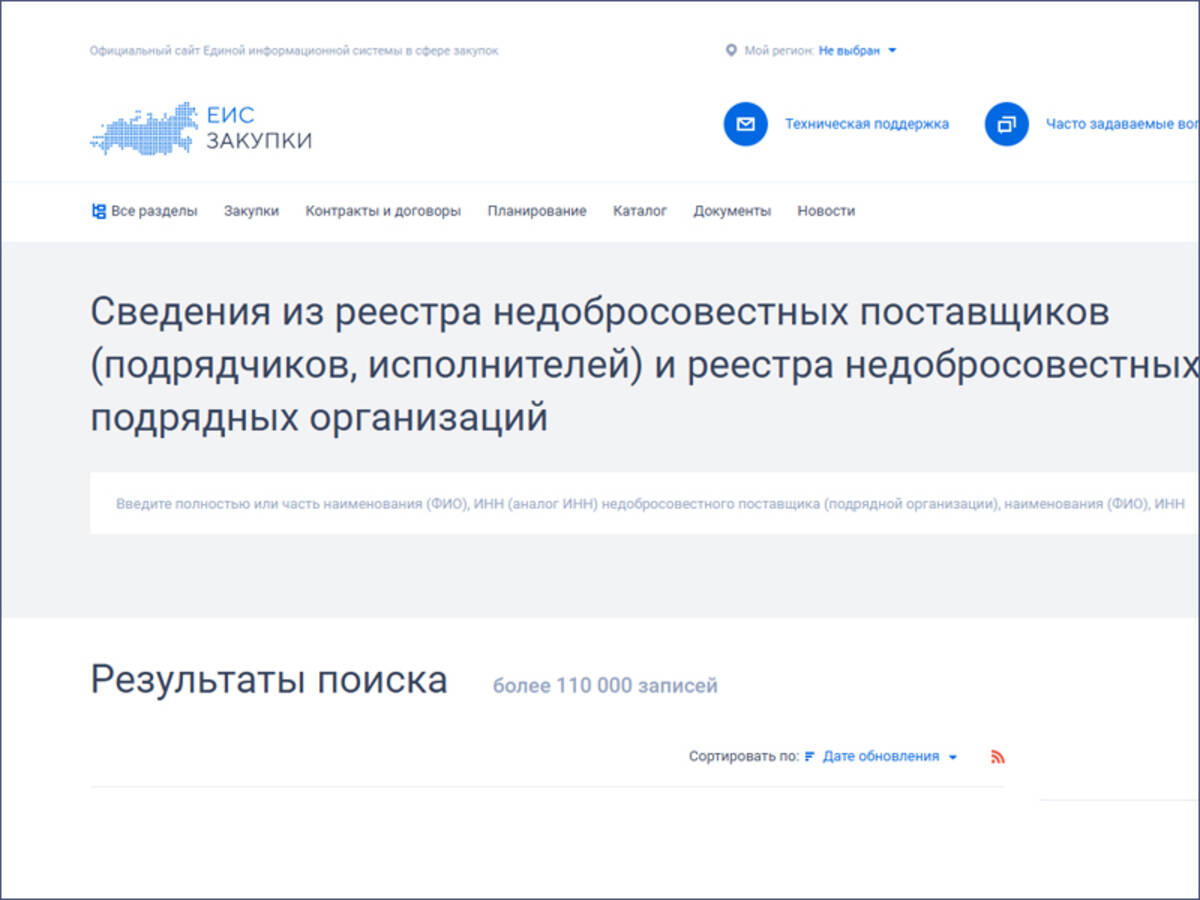The width and height of the screenshot is (1200, 900).
Task: Open the Часто задаваемые вопросы link
Action: click(x=1122, y=125)
